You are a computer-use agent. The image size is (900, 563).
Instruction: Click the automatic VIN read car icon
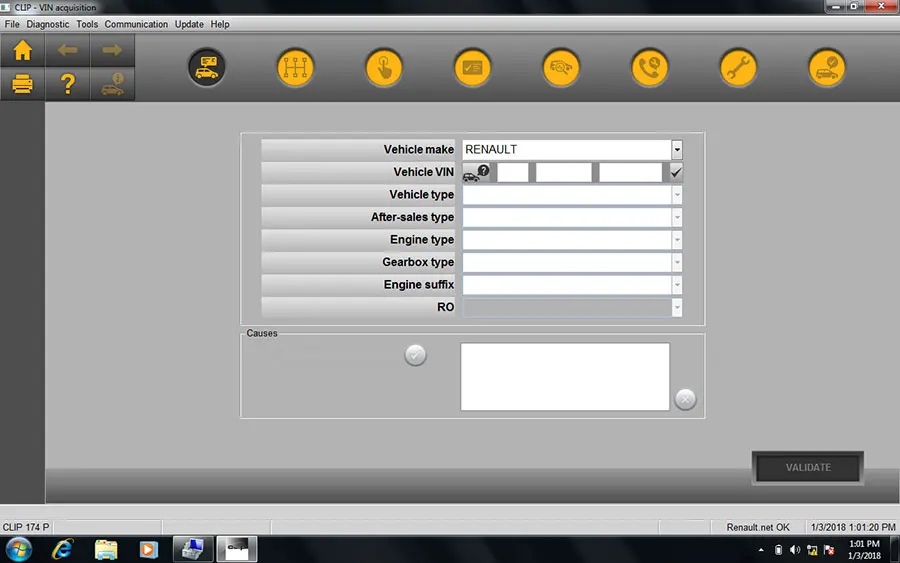pyautogui.click(x=476, y=172)
